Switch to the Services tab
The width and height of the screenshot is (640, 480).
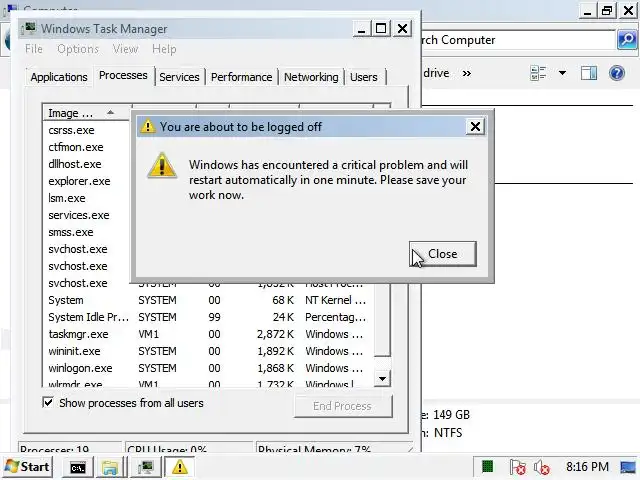(179, 77)
